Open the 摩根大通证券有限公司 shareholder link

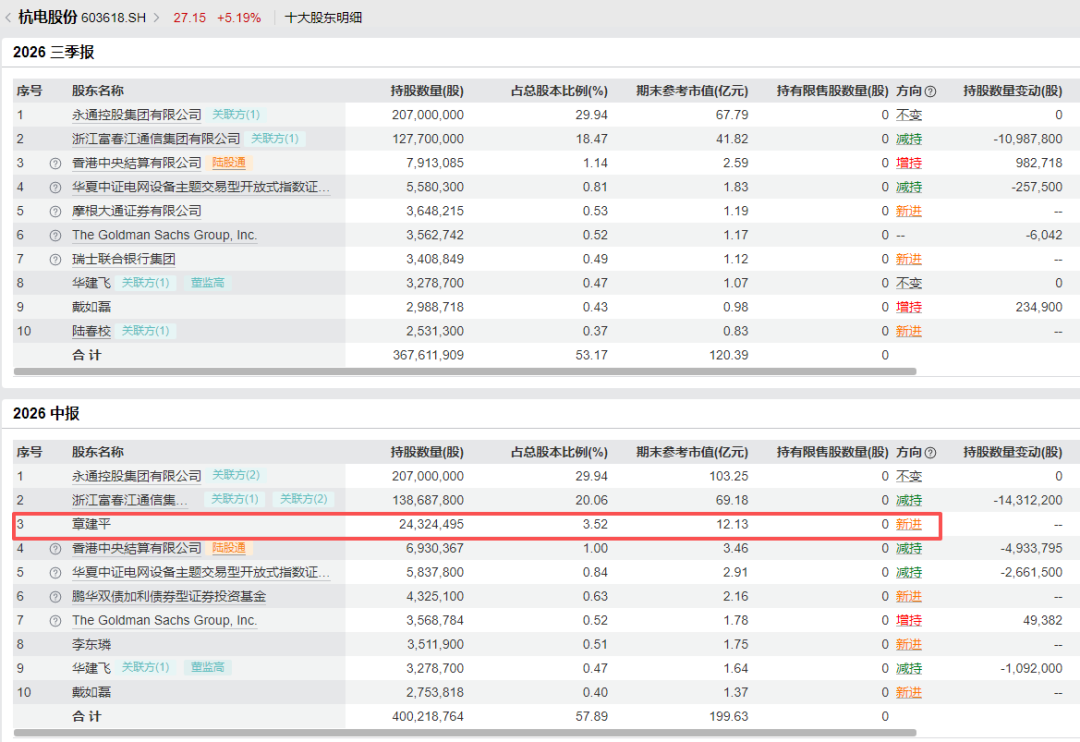136,212
